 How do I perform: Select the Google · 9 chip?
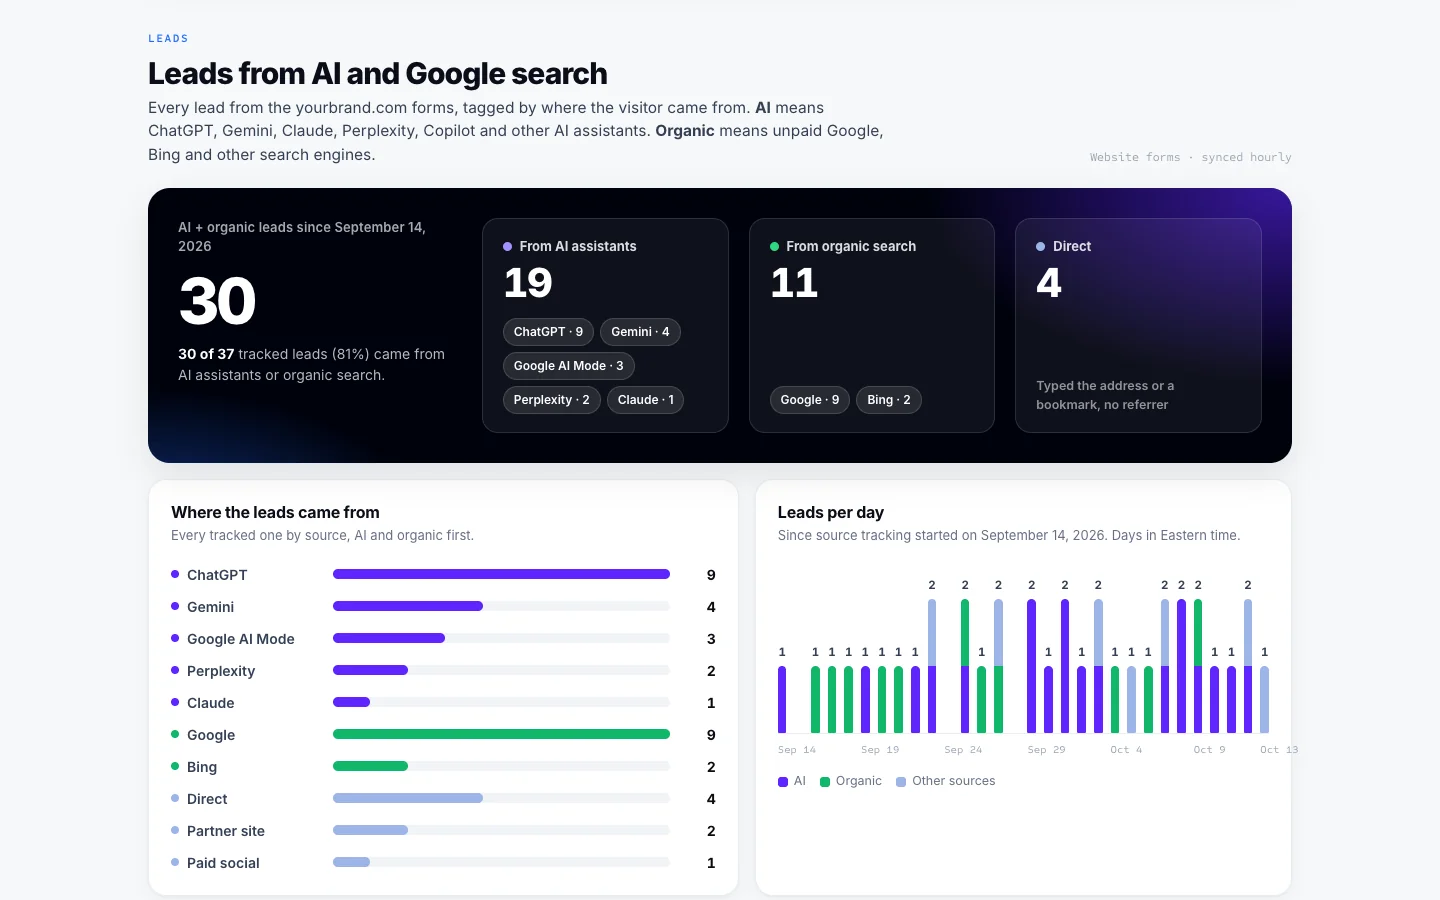coord(810,400)
